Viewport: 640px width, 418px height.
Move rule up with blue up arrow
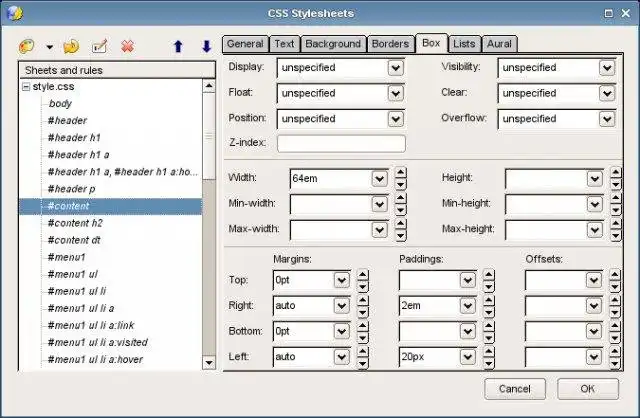[x=178, y=46]
